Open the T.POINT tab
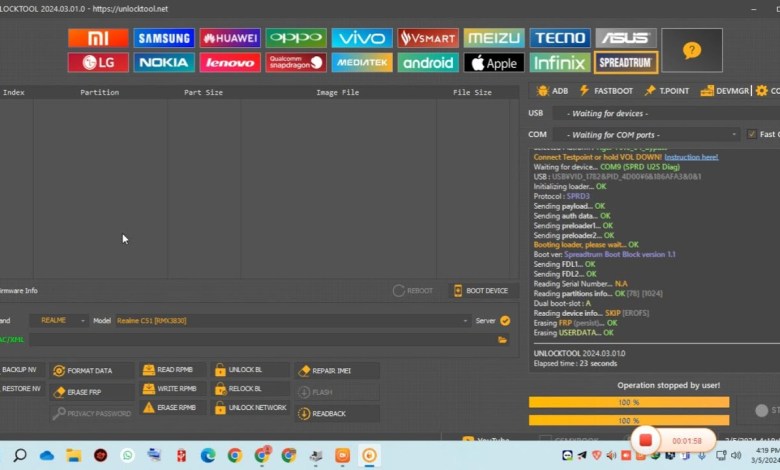Viewport: 780px width, 470px height. [x=667, y=91]
